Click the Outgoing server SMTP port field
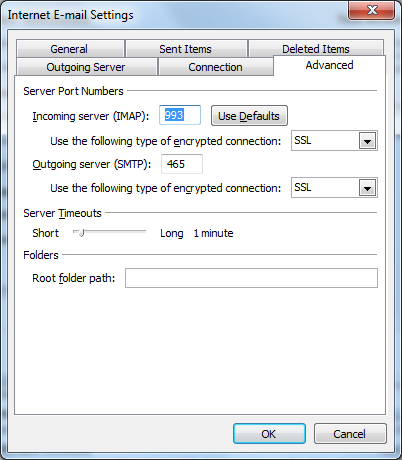The image size is (402, 460). click(x=182, y=164)
